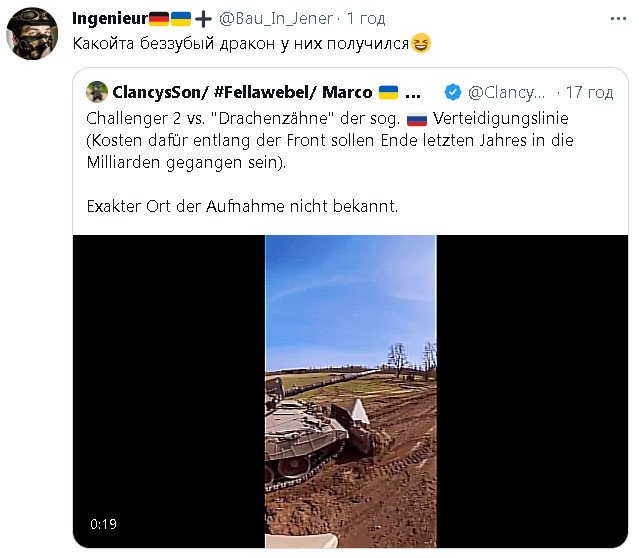Open the "1 год" tweet timestamp
The width and height of the screenshot is (639, 558).
point(367,19)
